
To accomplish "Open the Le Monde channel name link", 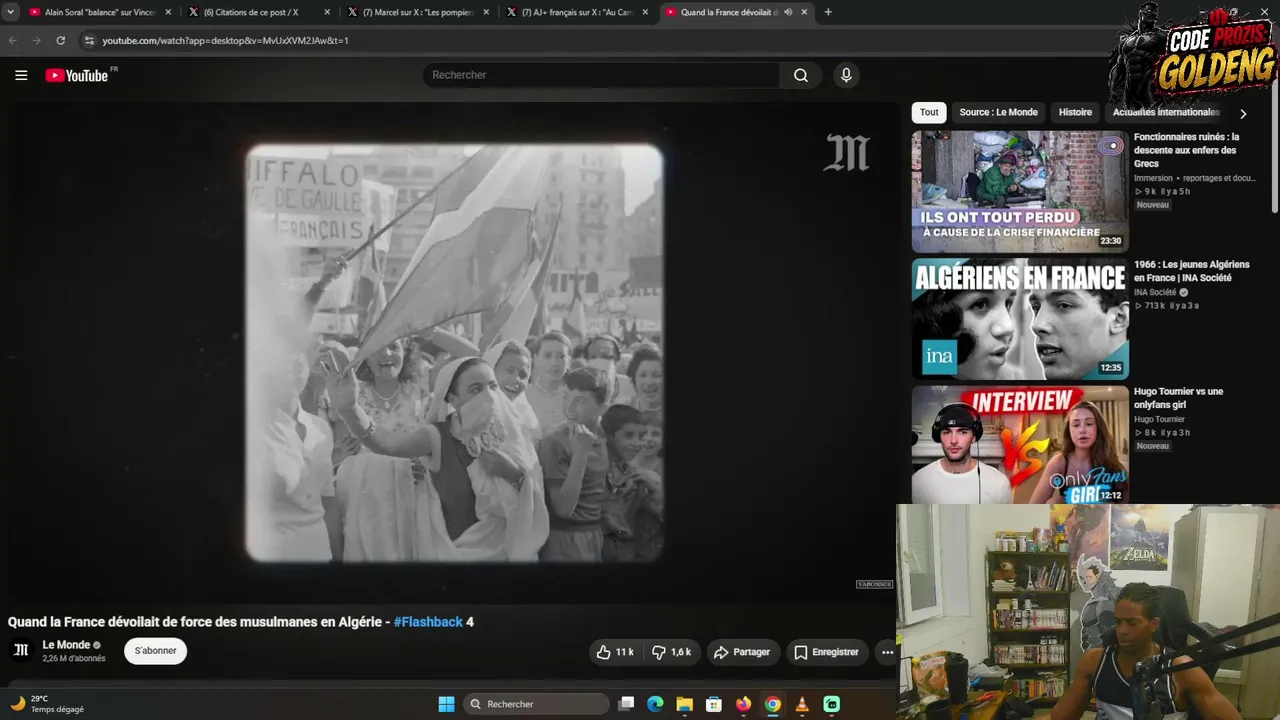I will click(x=66, y=645).
